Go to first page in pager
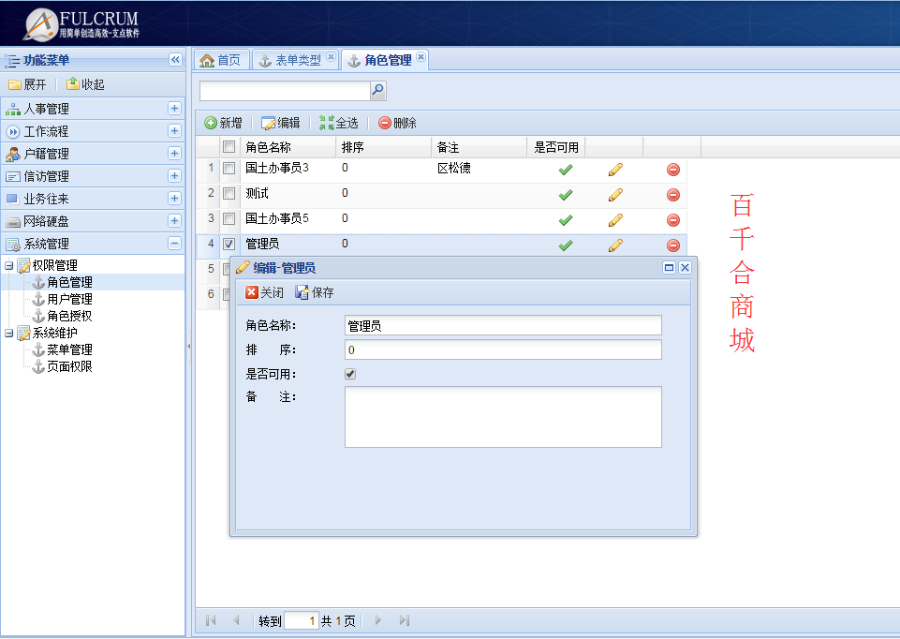This screenshot has width=900, height=639. (x=211, y=620)
